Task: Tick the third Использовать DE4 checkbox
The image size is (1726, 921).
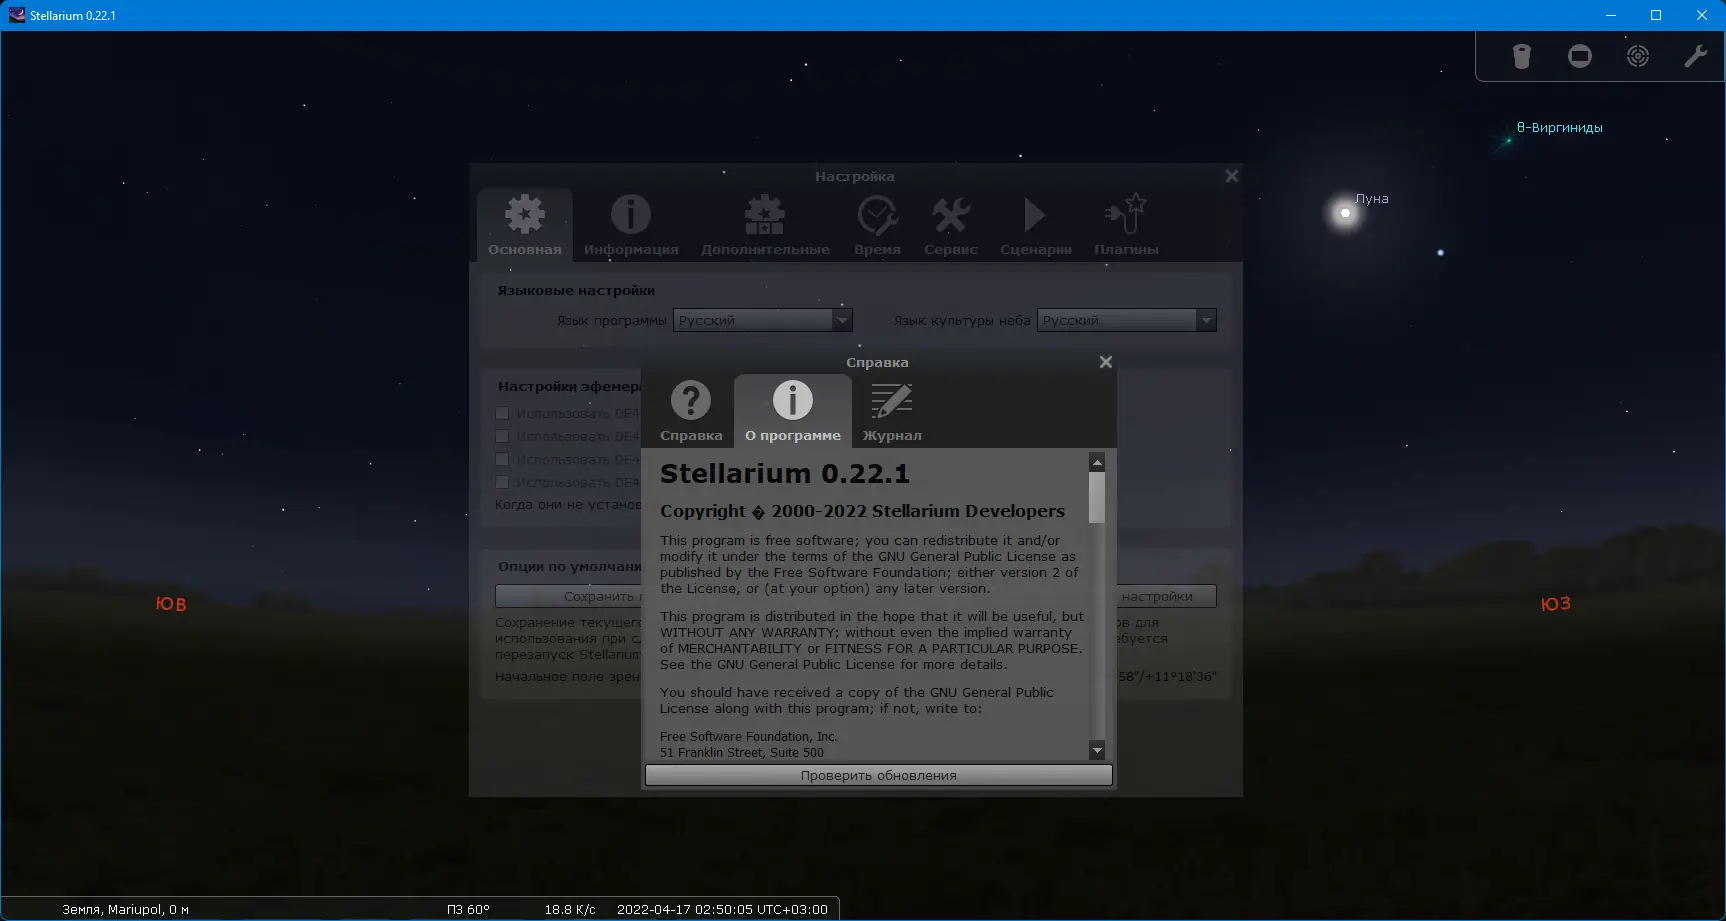Action: [502, 459]
